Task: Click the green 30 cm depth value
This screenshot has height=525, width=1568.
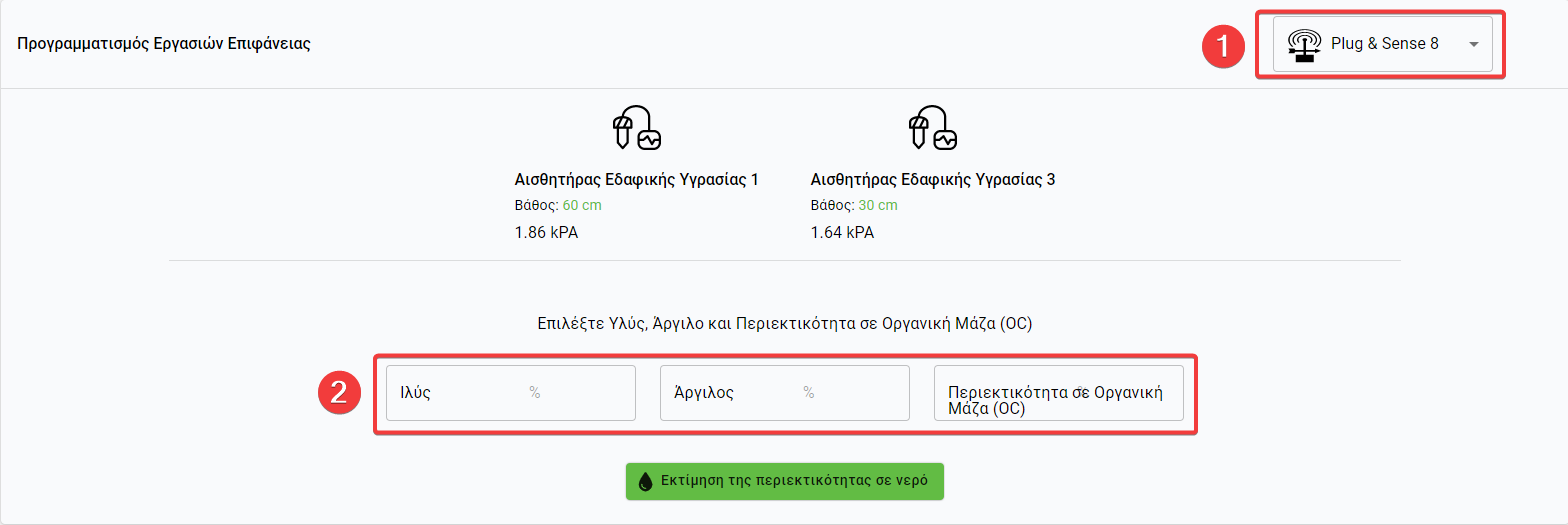Action: (878, 206)
